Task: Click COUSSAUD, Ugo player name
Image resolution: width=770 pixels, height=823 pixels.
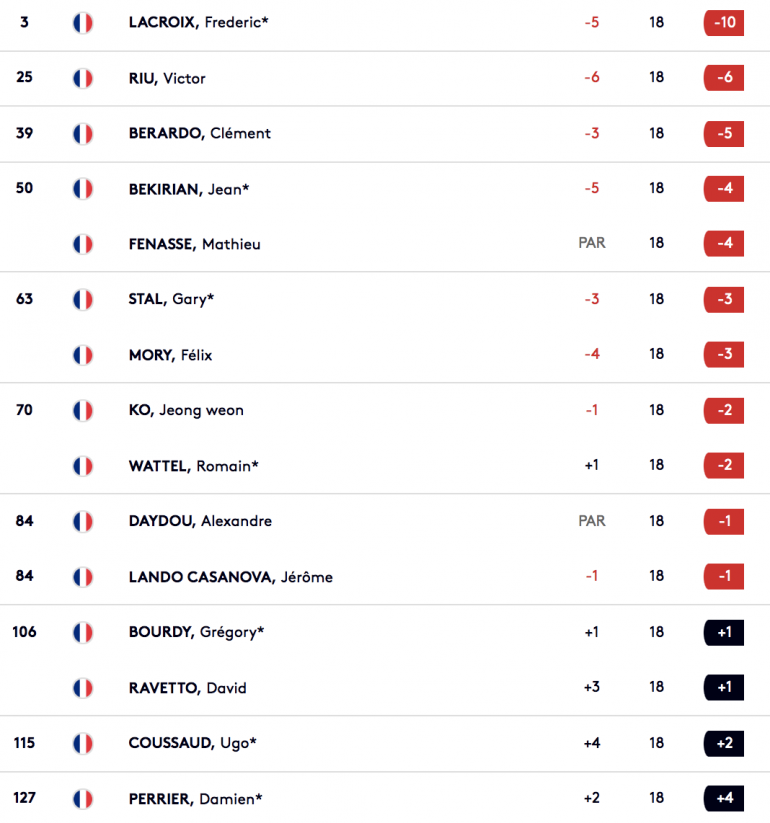Action: (193, 743)
